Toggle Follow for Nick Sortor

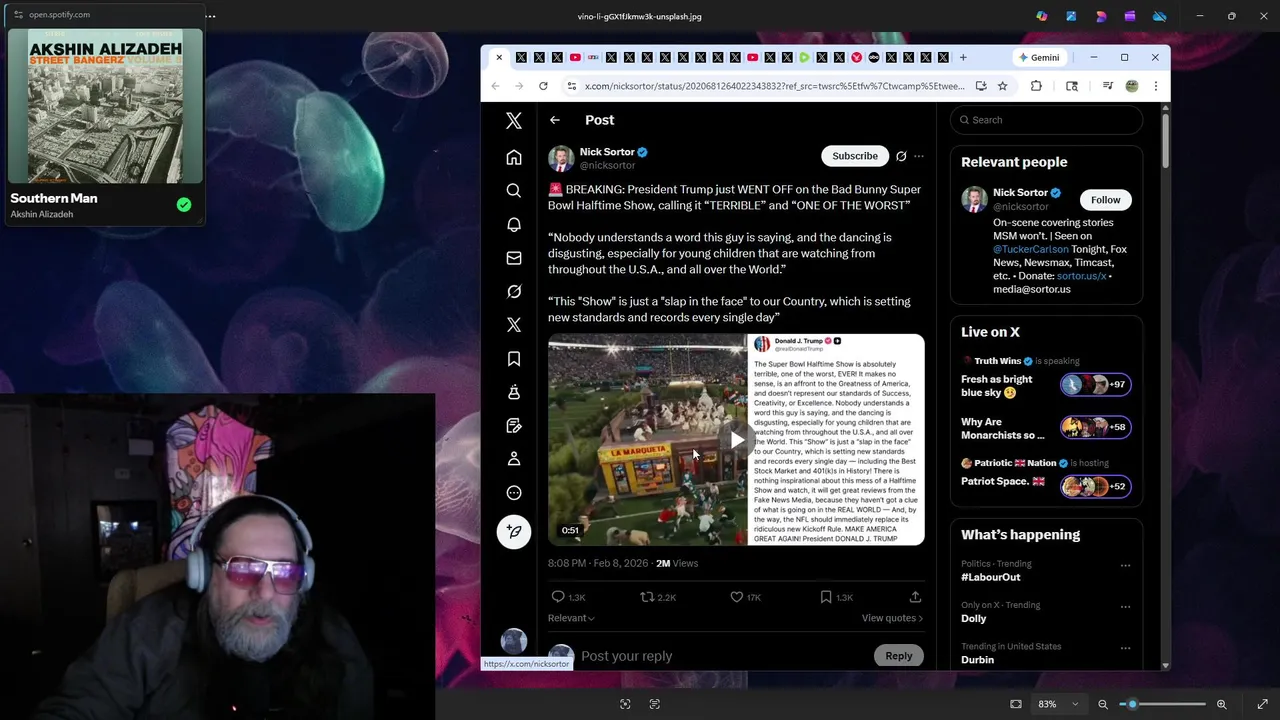1105,200
